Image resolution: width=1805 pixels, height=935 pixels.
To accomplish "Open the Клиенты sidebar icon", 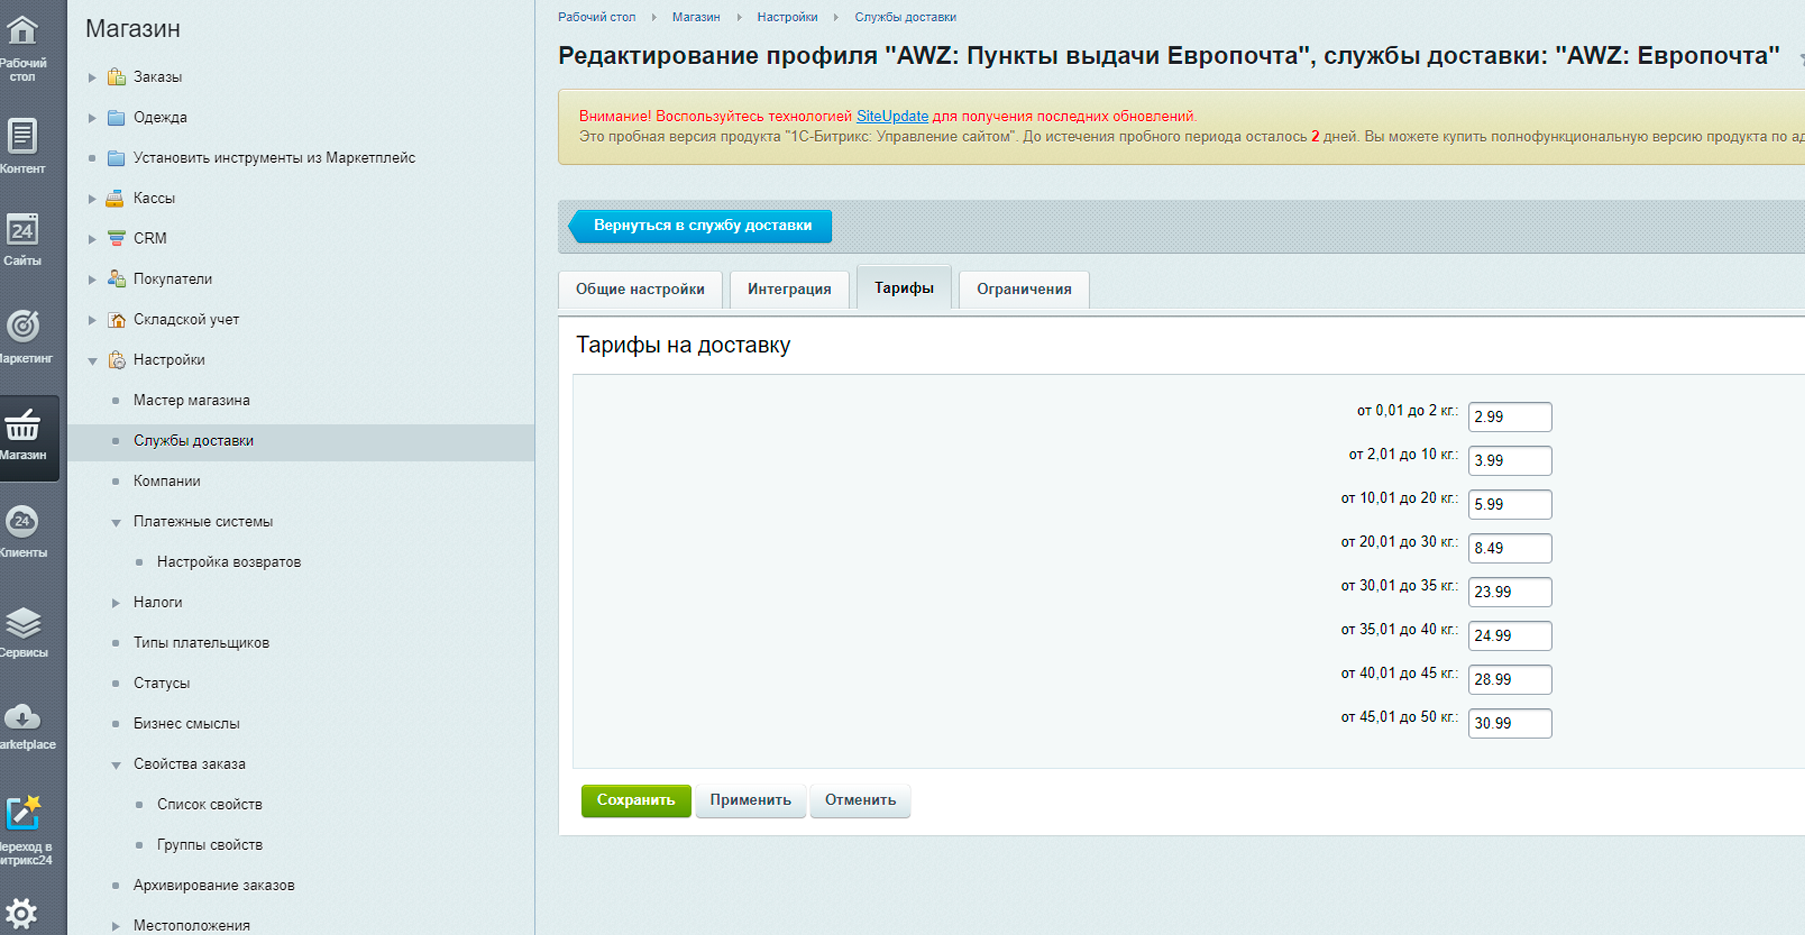I will click(22, 521).
